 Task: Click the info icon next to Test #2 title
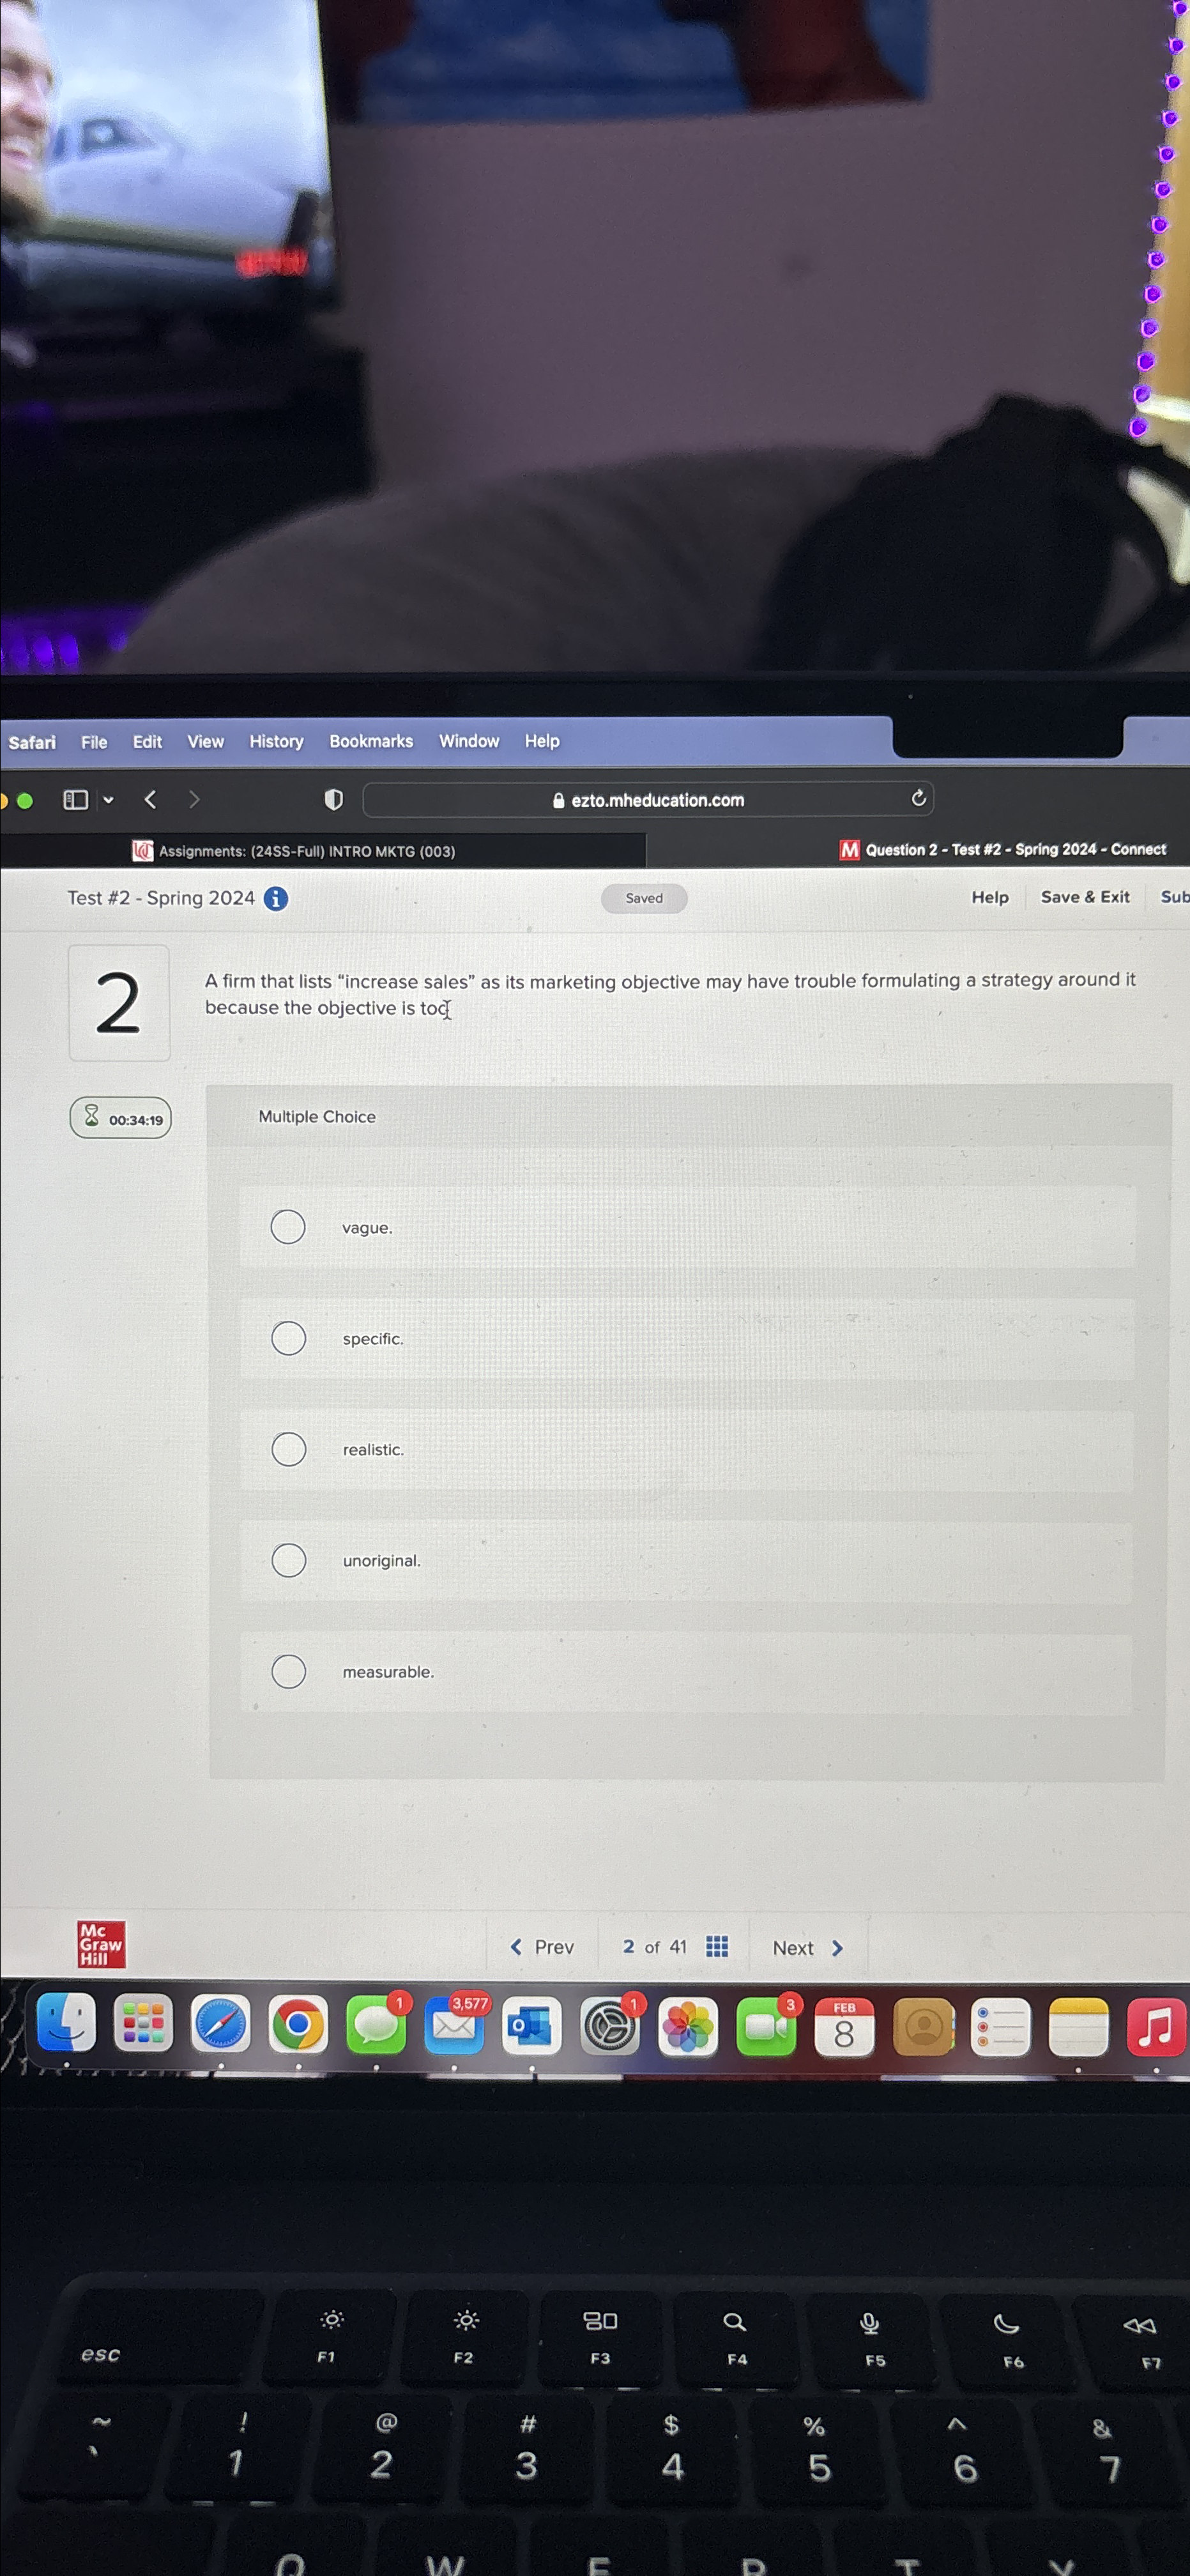point(275,898)
